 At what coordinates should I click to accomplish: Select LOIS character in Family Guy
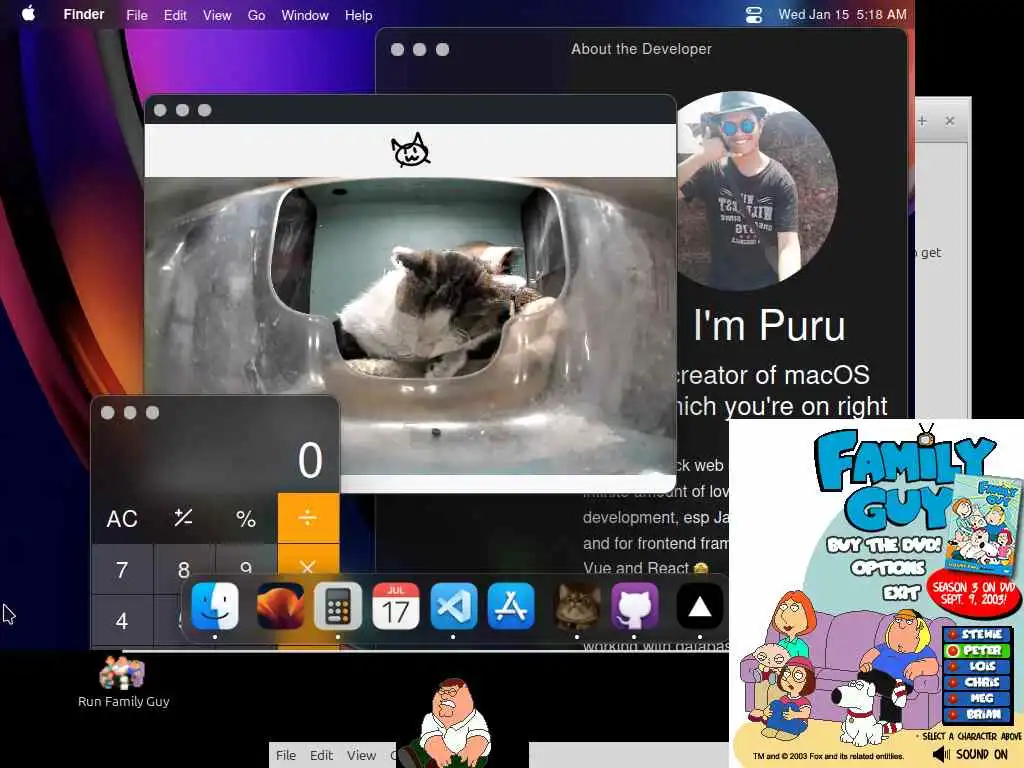click(978, 666)
